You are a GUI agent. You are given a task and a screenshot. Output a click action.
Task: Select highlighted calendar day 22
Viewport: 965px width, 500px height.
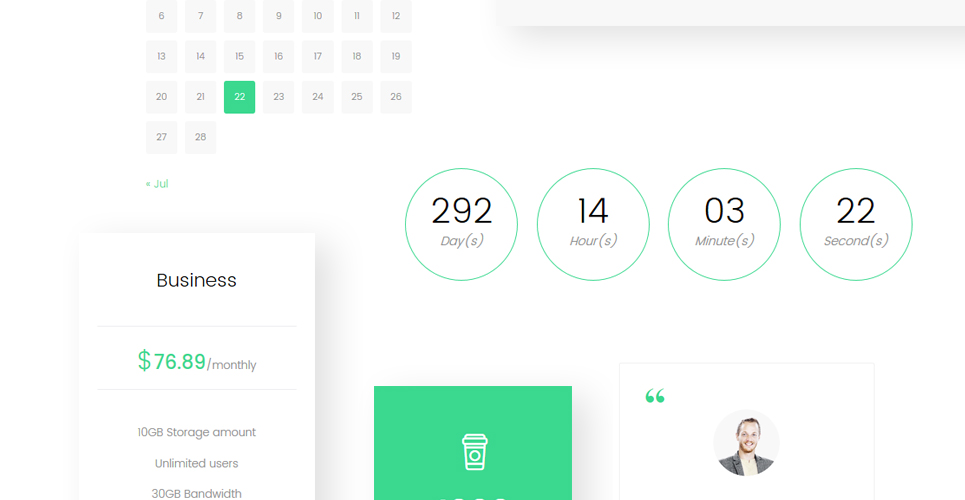coord(239,97)
